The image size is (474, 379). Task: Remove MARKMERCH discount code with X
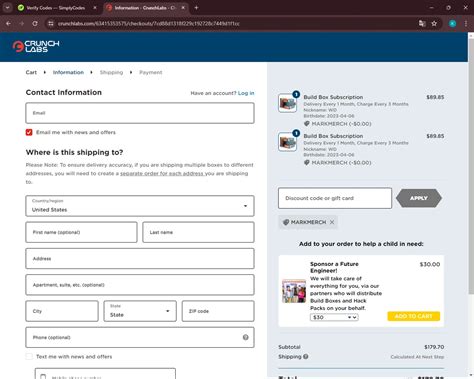click(x=332, y=222)
